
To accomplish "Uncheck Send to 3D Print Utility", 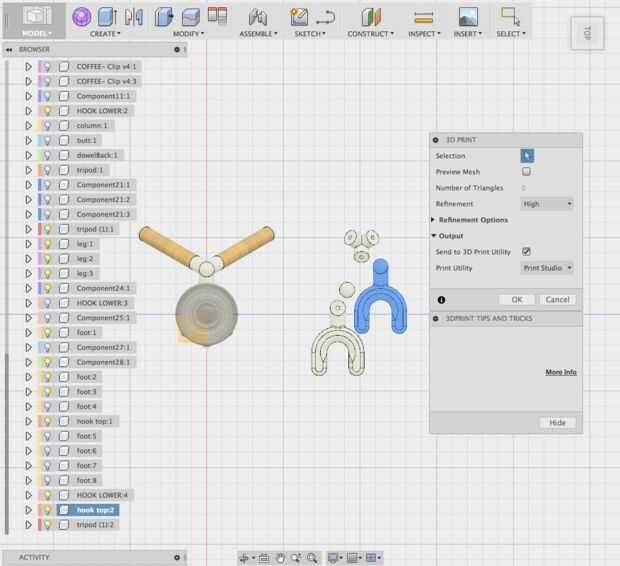I will pos(526,252).
